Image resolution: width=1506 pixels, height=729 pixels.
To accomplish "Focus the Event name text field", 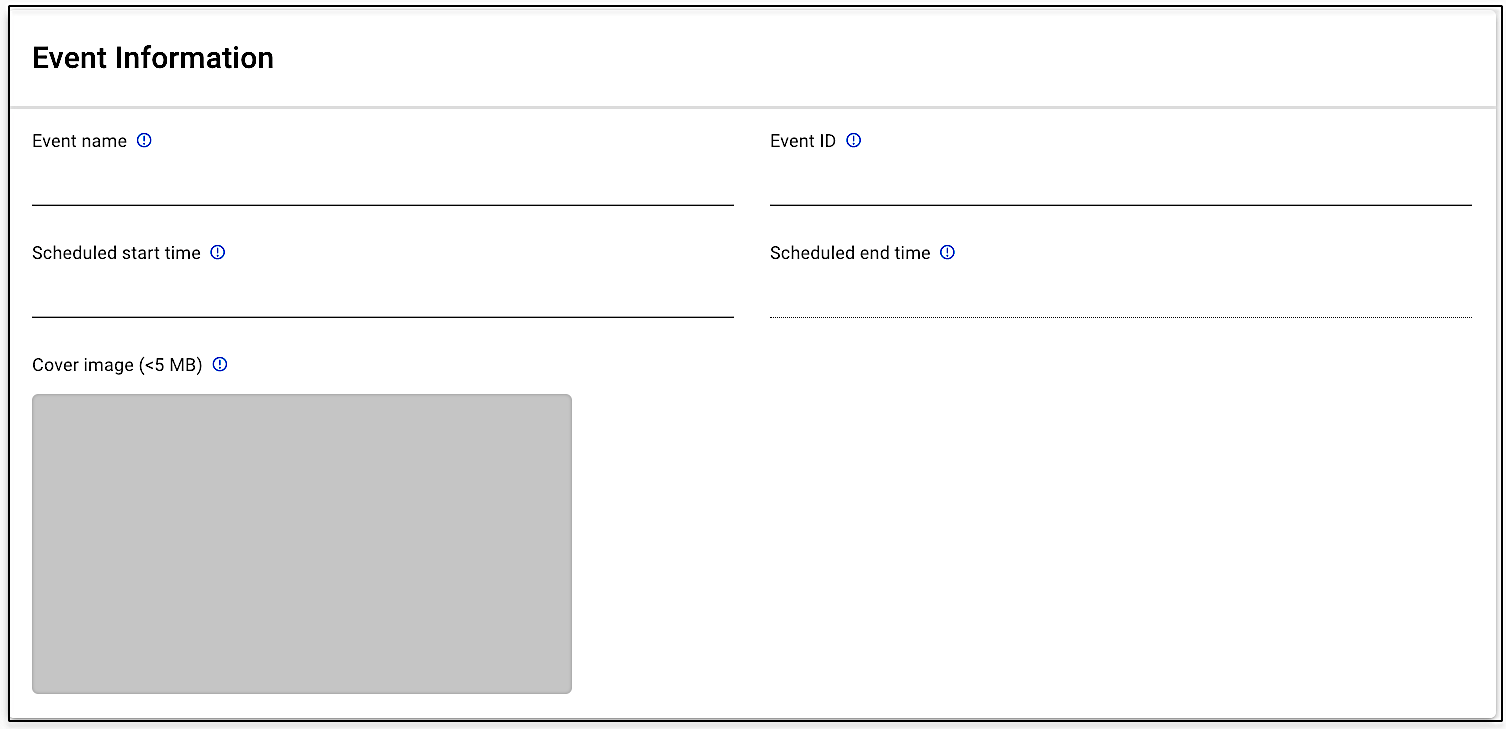I will [x=382, y=185].
